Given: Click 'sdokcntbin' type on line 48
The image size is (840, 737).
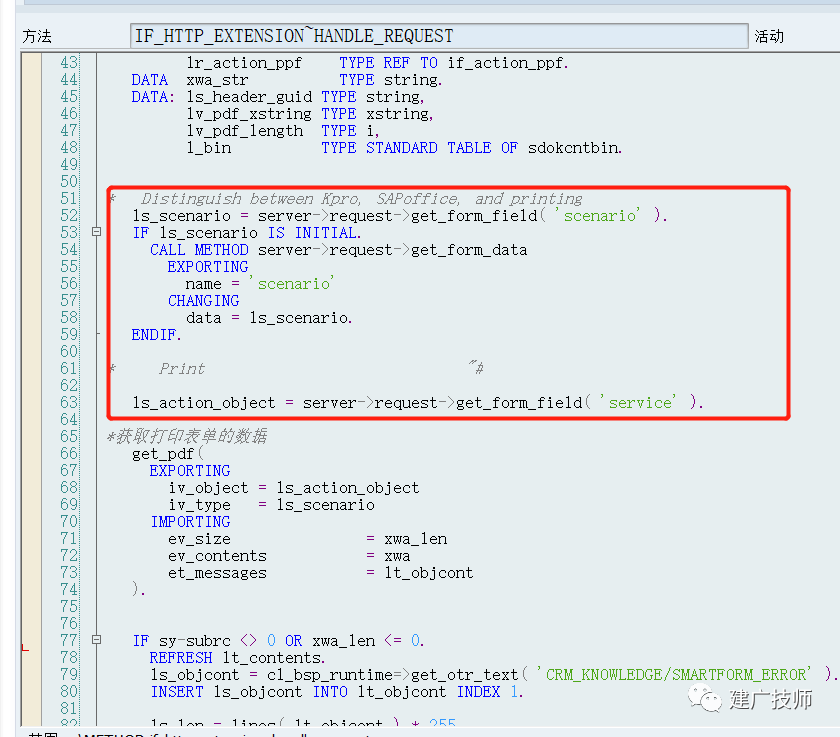Looking at the screenshot, I should click(575, 148).
